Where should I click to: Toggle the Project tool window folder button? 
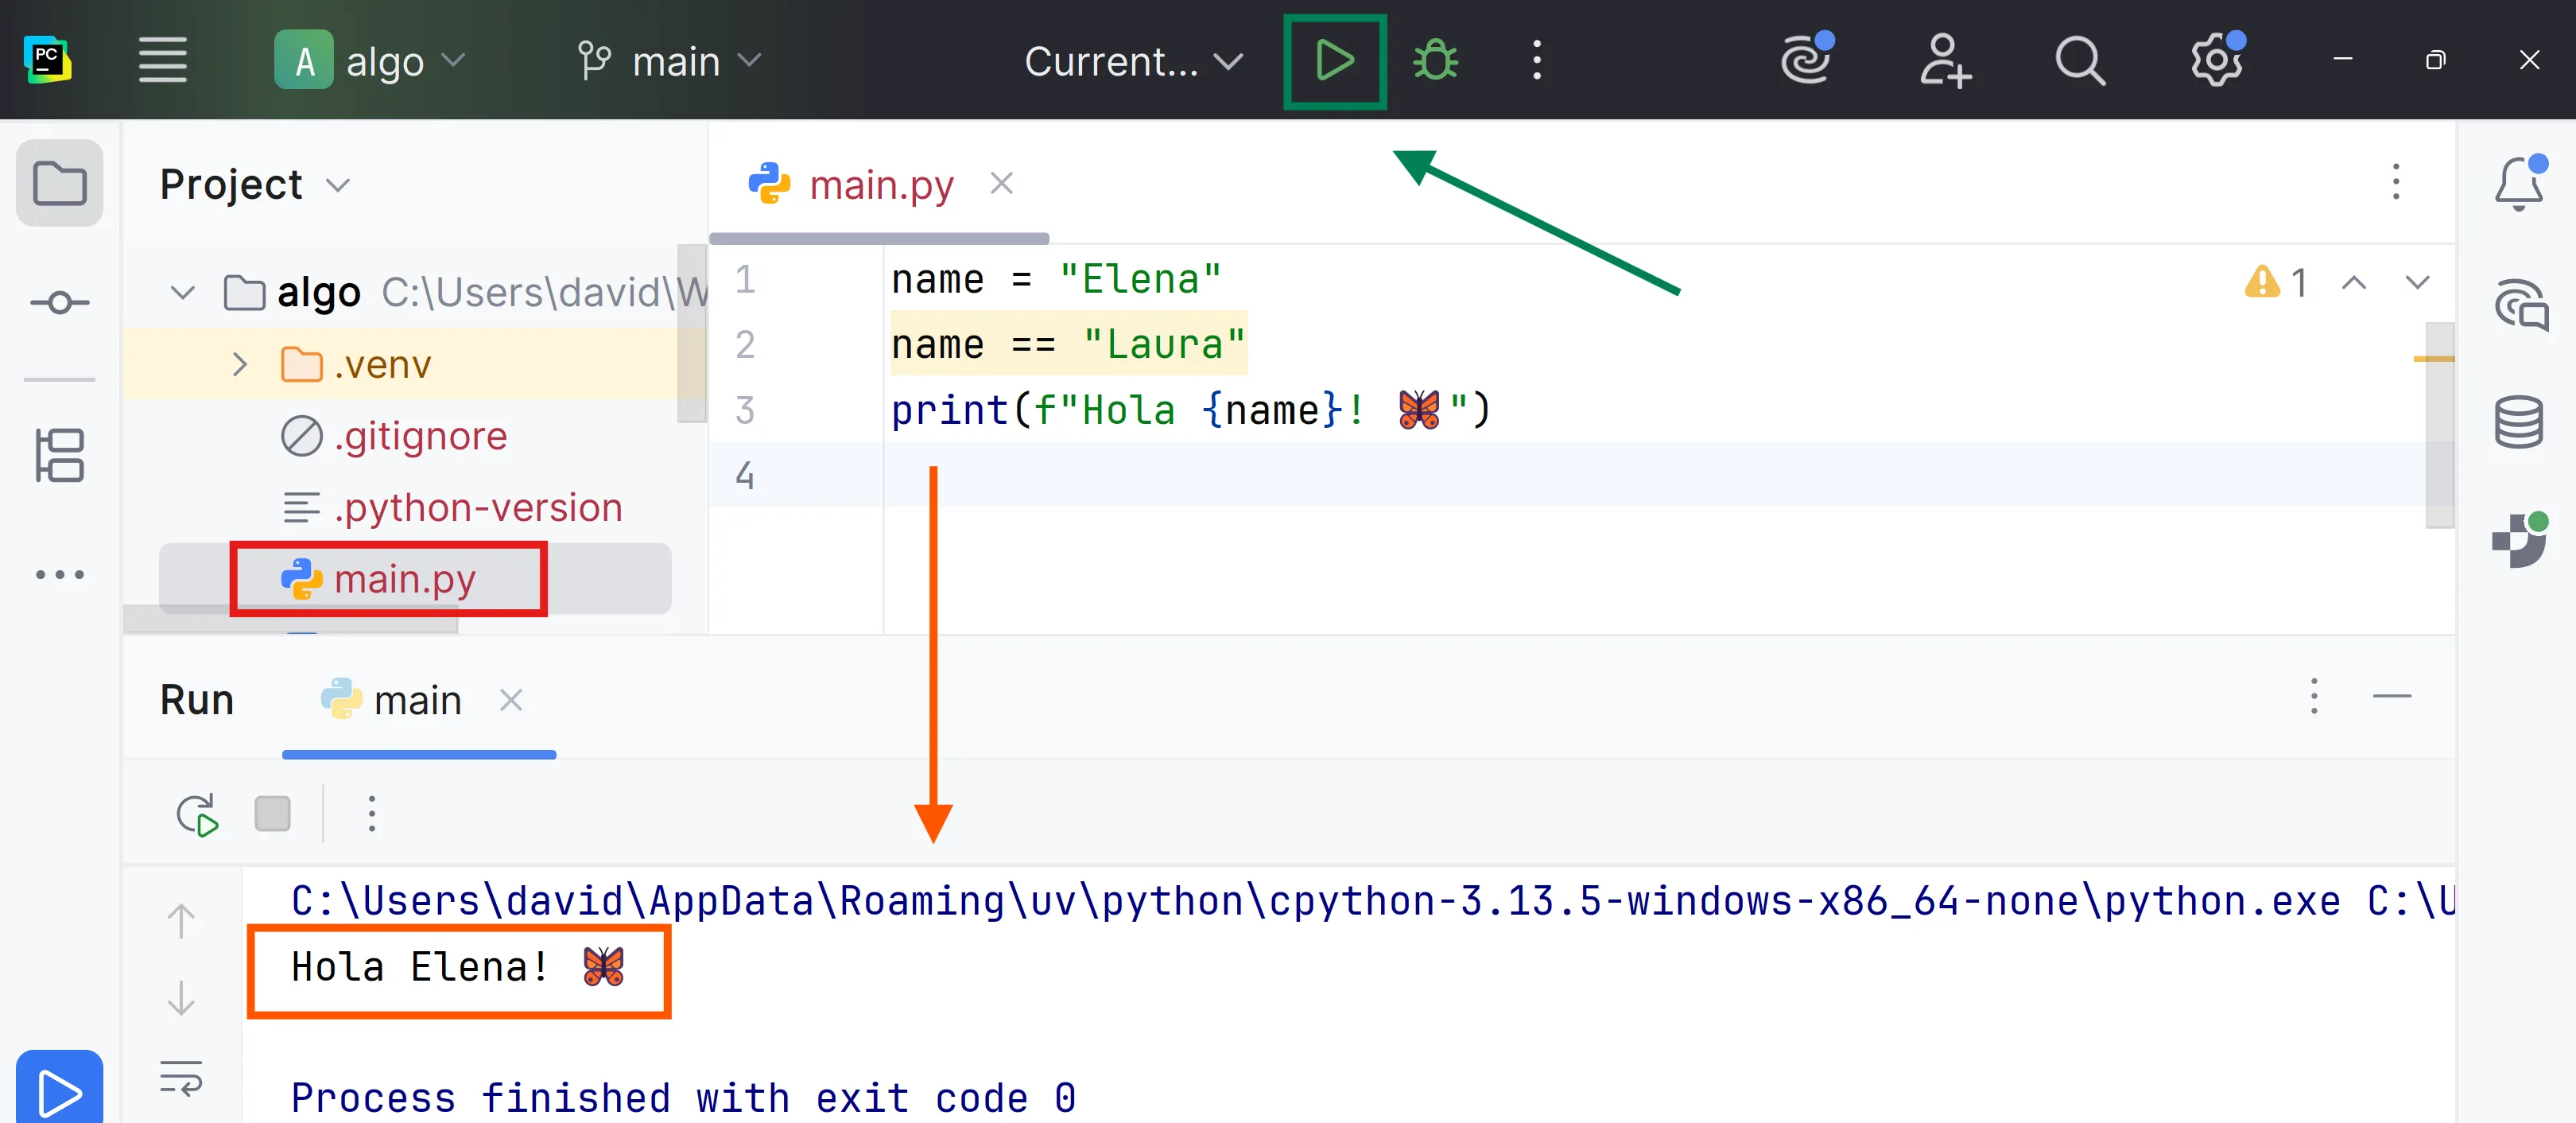(59, 184)
